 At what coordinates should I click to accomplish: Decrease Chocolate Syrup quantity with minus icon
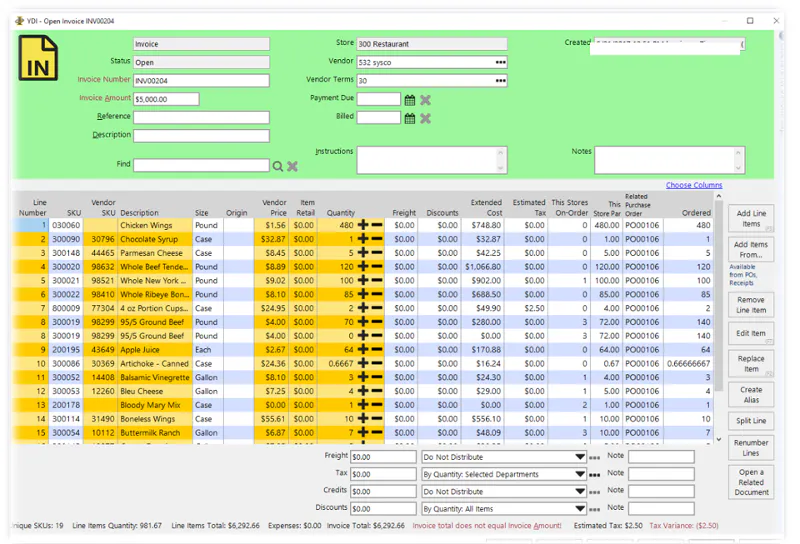pos(377,239)
